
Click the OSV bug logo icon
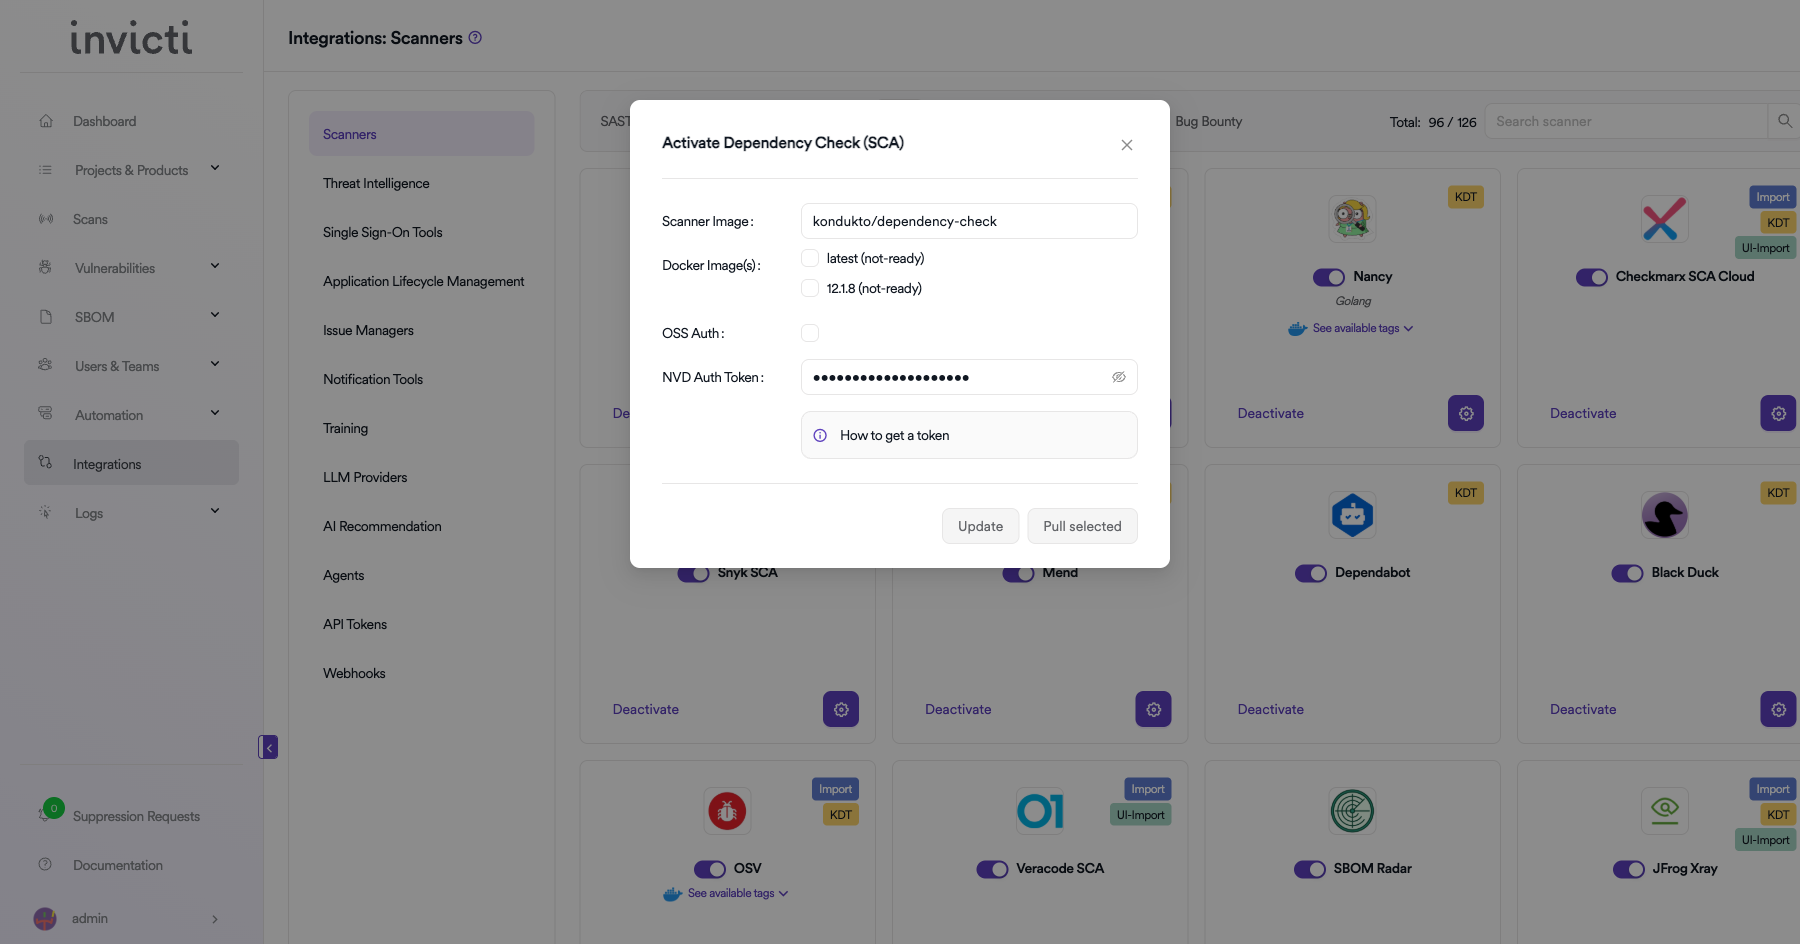(727, 811)
